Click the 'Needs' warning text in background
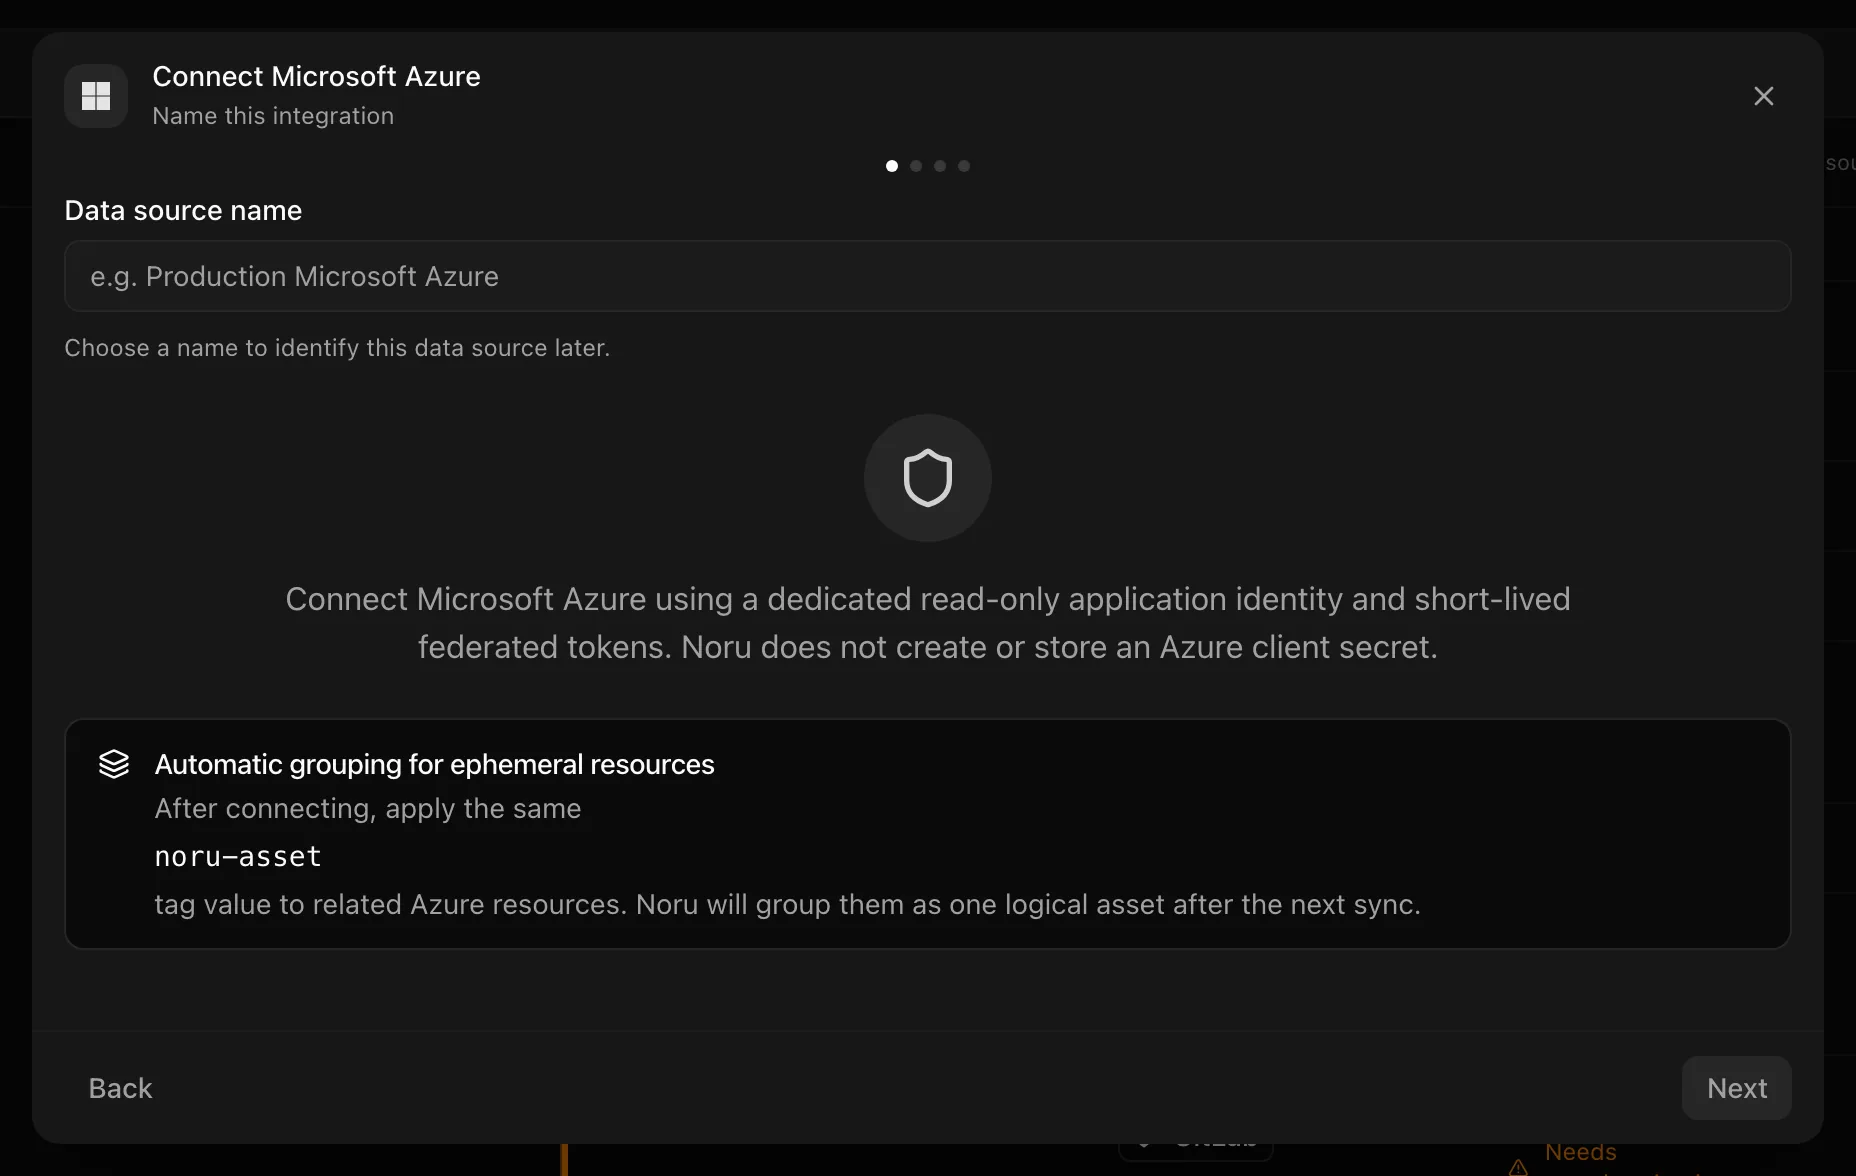Image resolution: width=1856 pixels, height=1176 pixels. (1580, 1153)
